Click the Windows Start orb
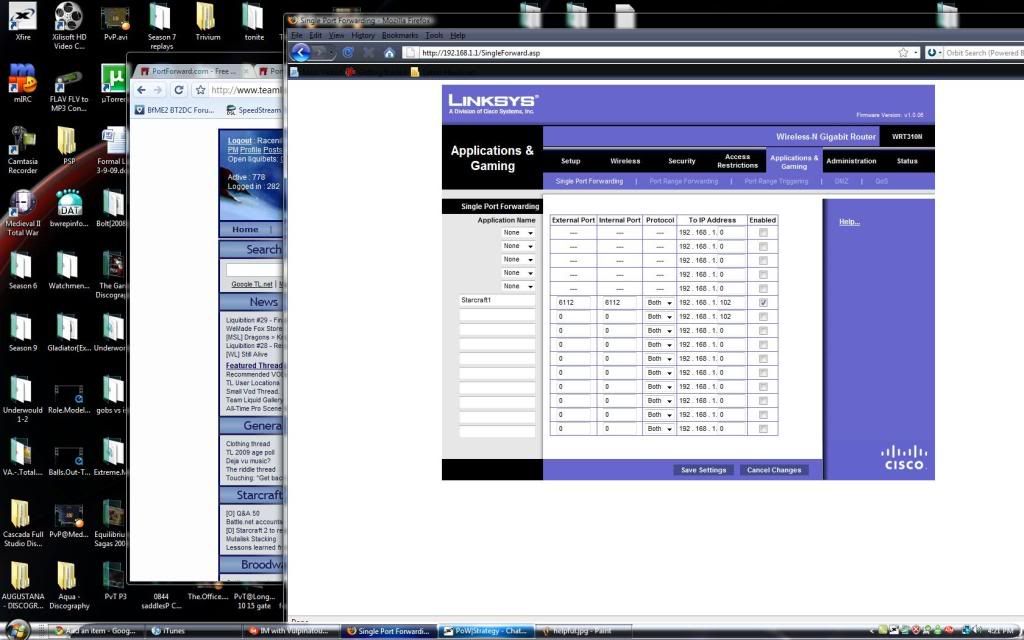Image resolution: width=1024 pixels, height=640 pixels. pyautogui.click(x=18, y=630)
